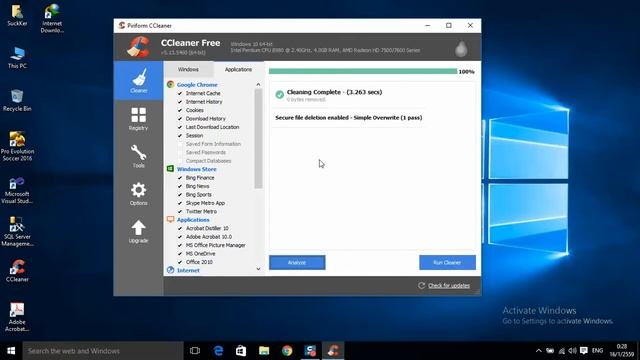Click the Run Cleaner button
The image size is (640, 360).
(x=447, y=262)
